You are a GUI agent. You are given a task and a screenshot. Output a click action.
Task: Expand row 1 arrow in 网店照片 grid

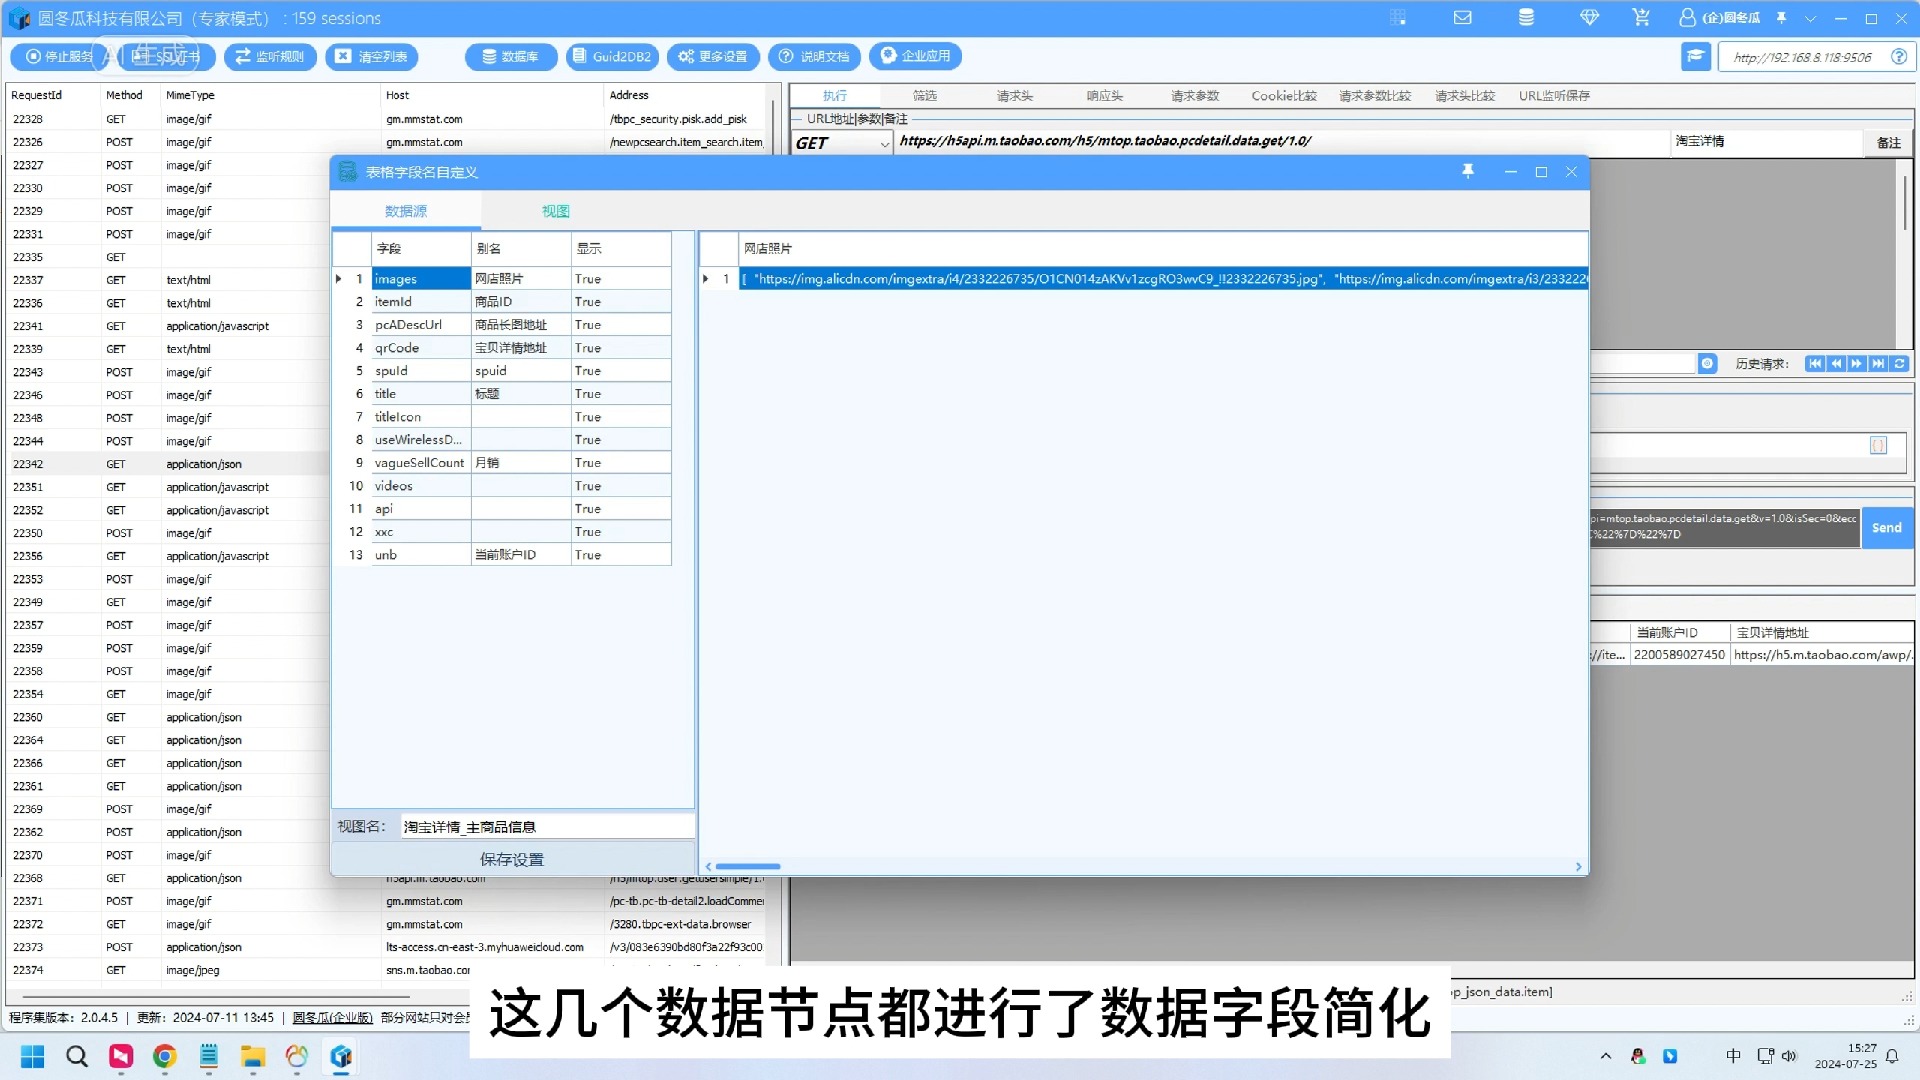tap(706, 279)
